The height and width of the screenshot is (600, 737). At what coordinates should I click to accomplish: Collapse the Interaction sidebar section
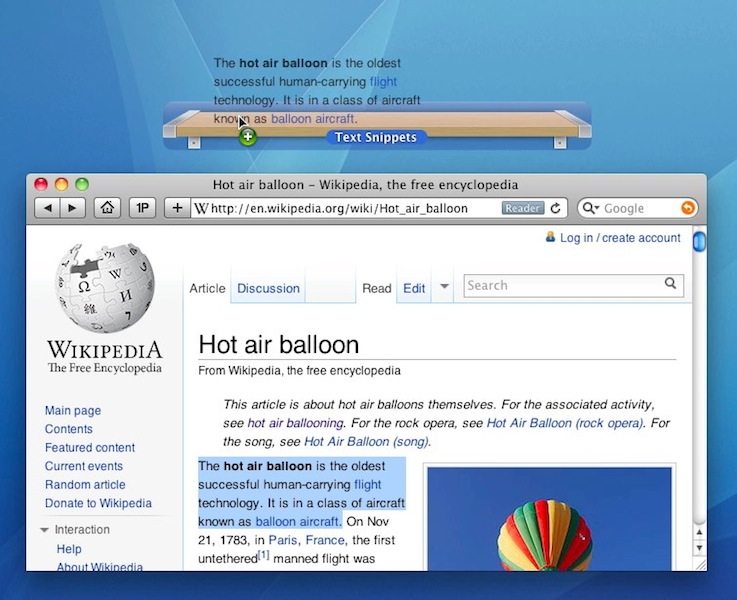point(45,530)
